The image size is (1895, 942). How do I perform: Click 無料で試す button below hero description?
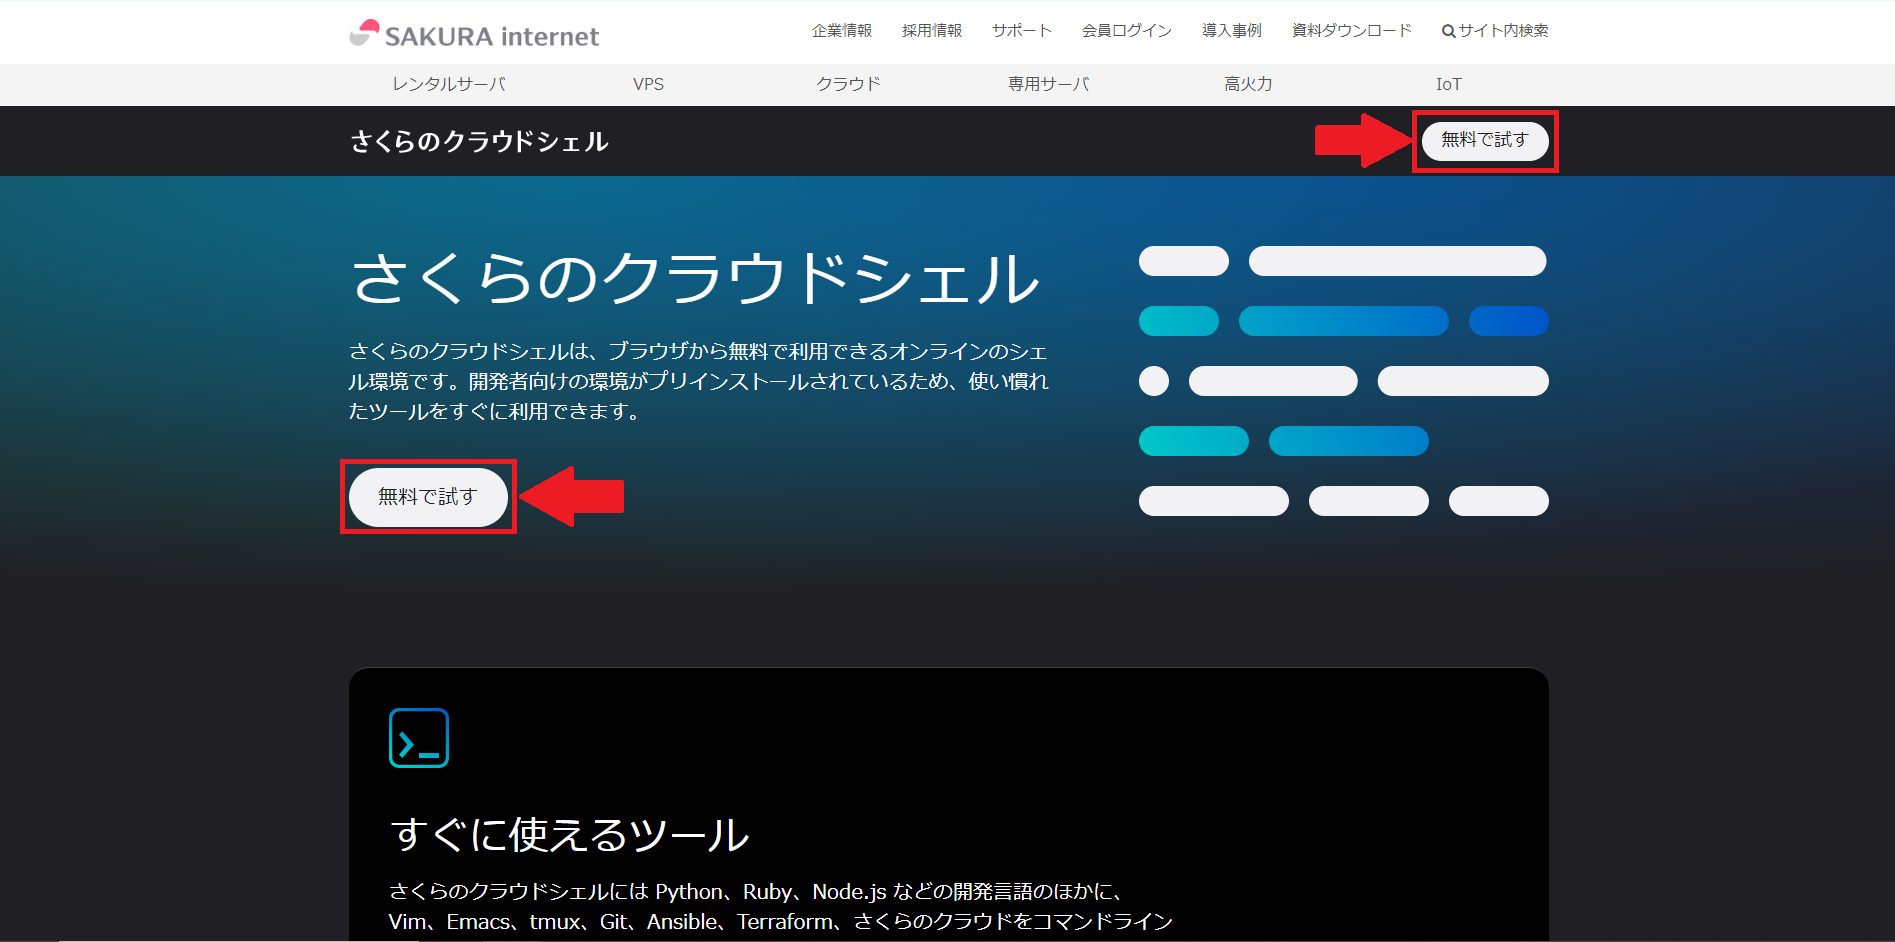click(x=428, y=497)
